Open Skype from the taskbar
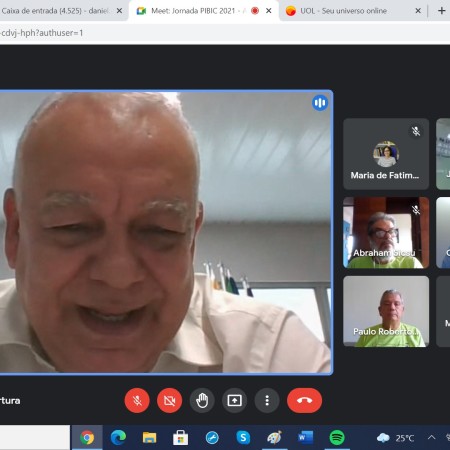The image size is (450, 450). click(x=243, y=437)
